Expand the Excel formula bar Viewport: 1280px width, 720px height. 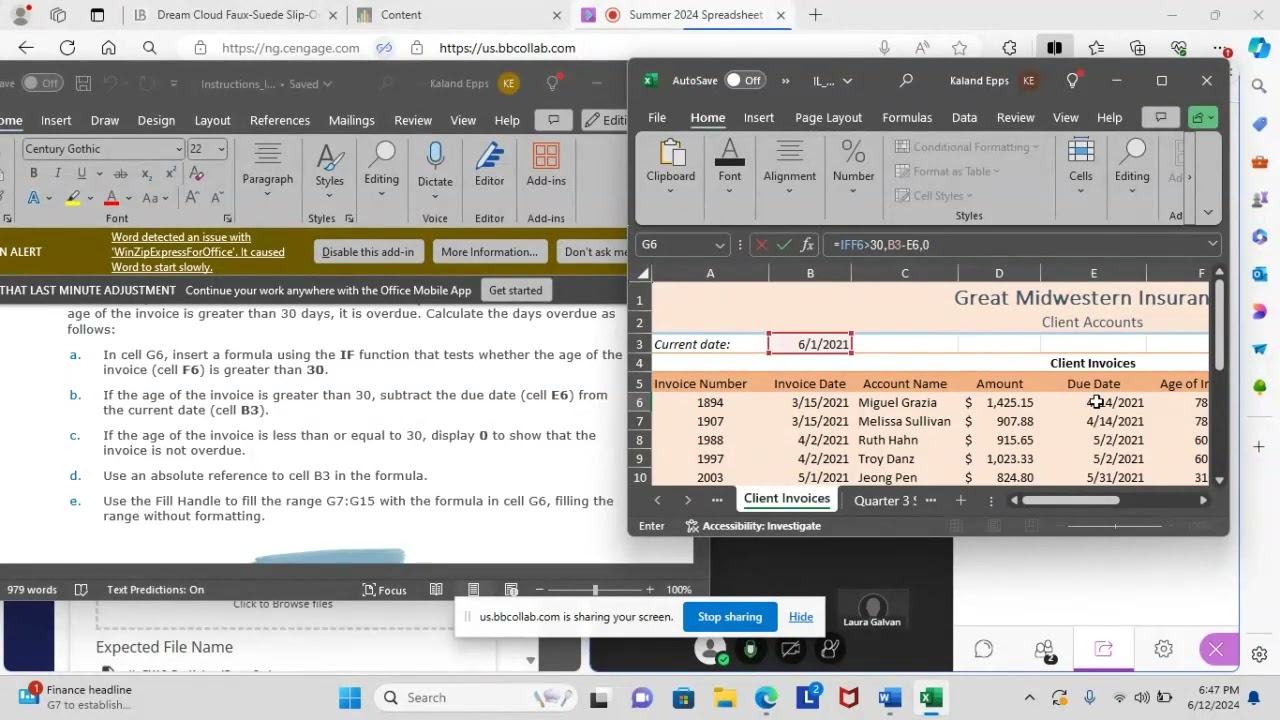pyautogui.click(x=1212, y=244)
